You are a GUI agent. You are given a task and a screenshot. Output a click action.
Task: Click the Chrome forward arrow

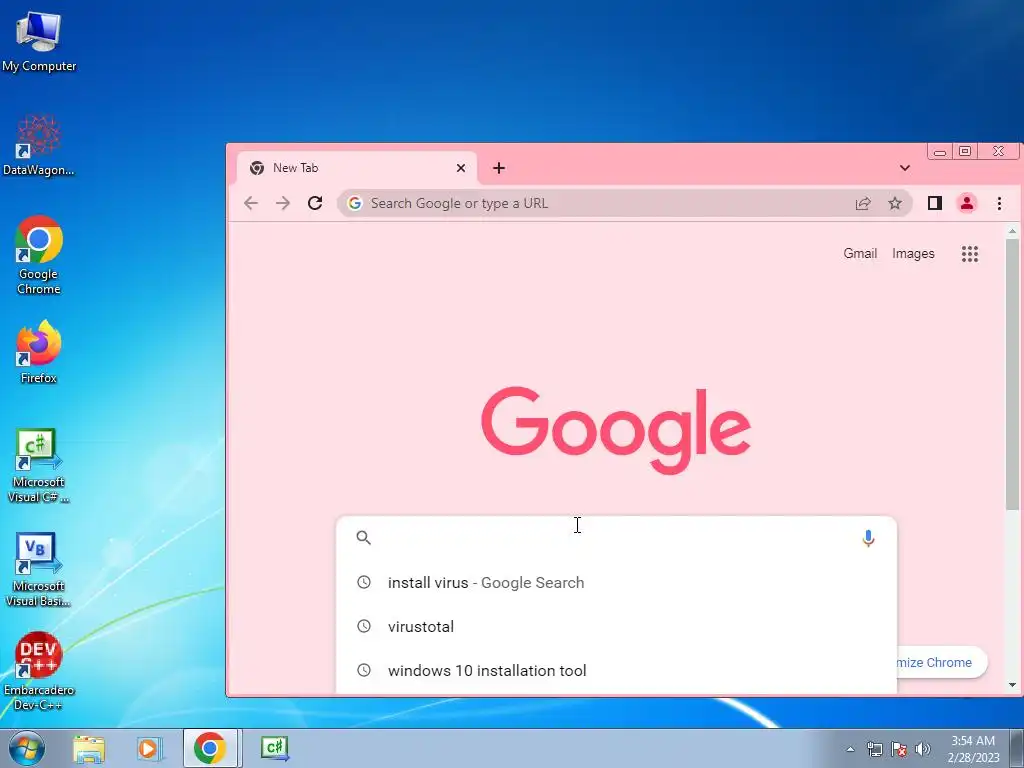pos(283,203)
